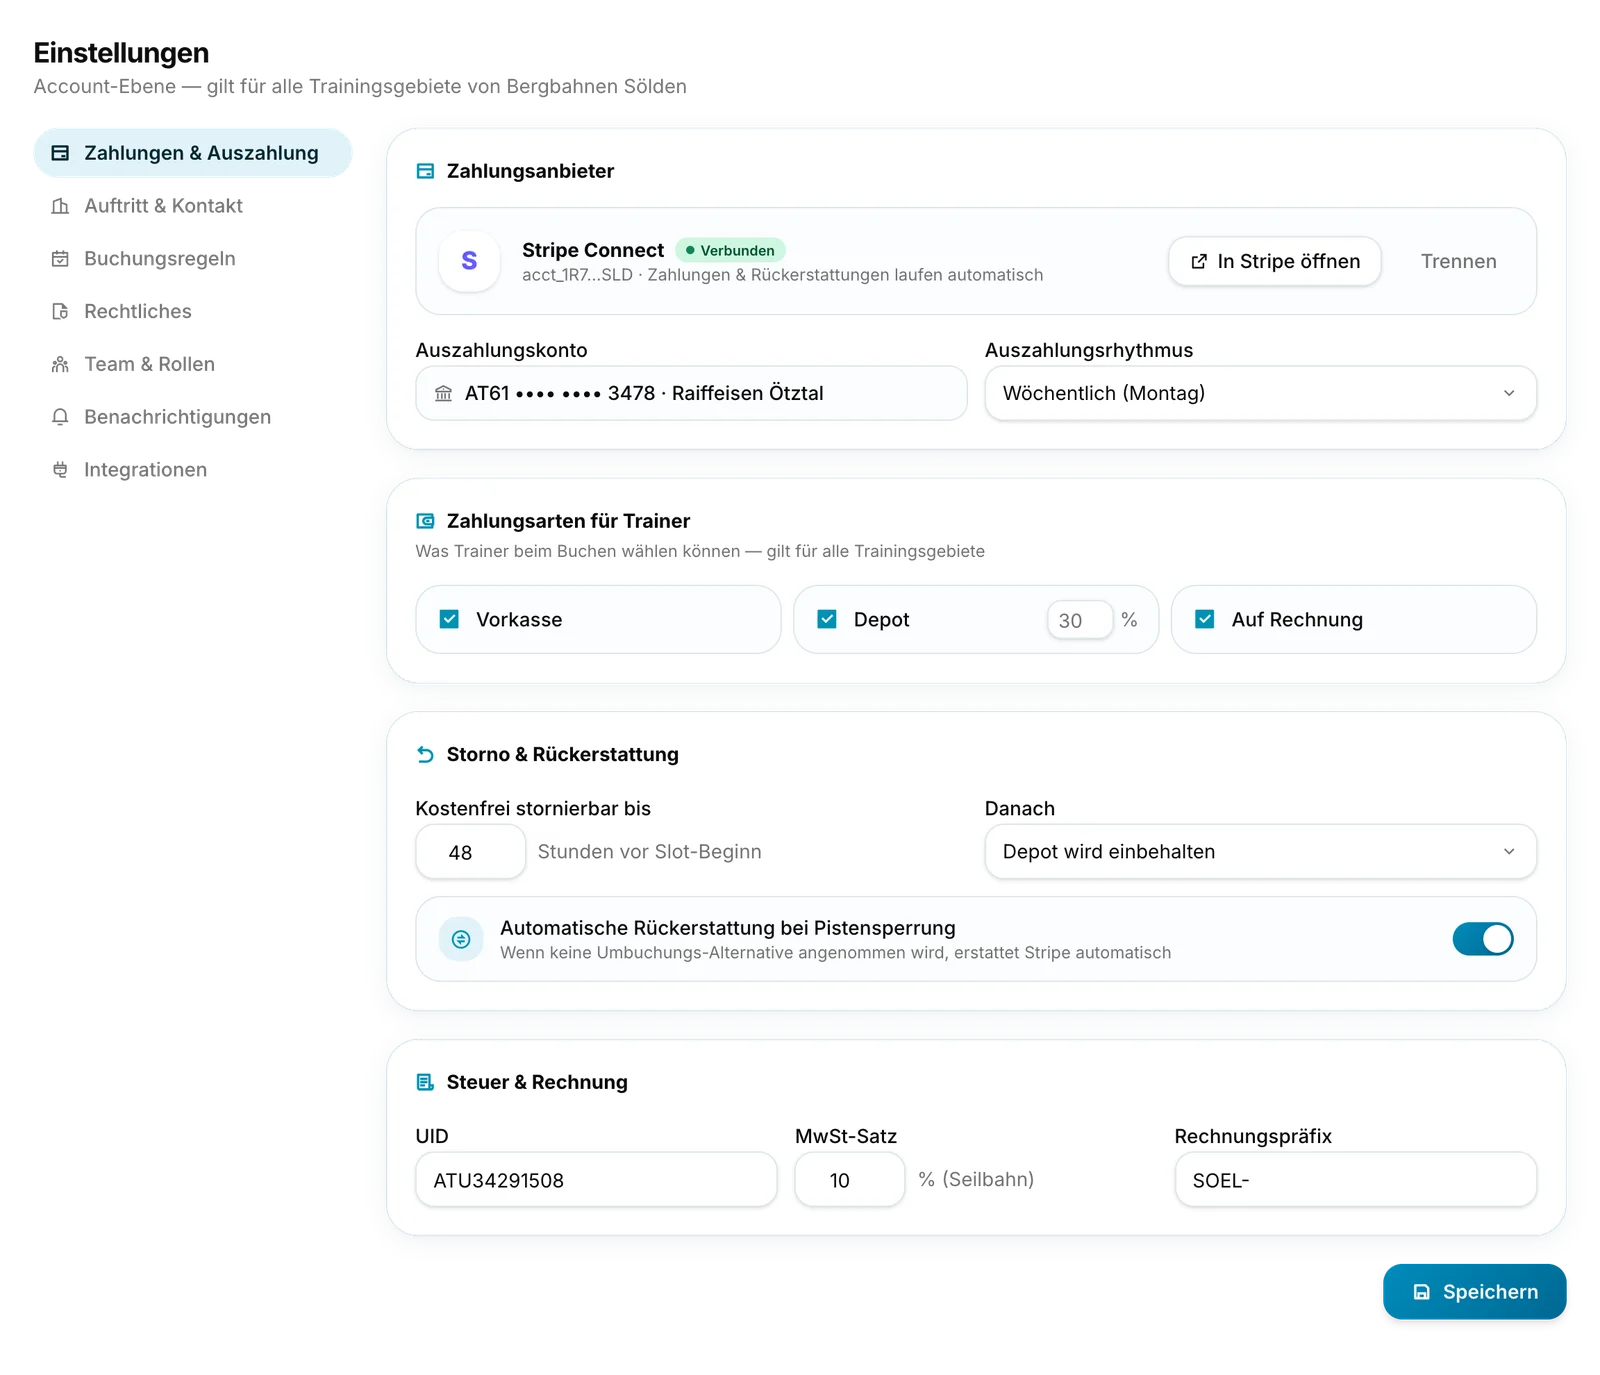Open Zahlungen & Auszahlung settings section
Image resolution: width=1600 pixels, height=1375 pixels.
point(193,153)
